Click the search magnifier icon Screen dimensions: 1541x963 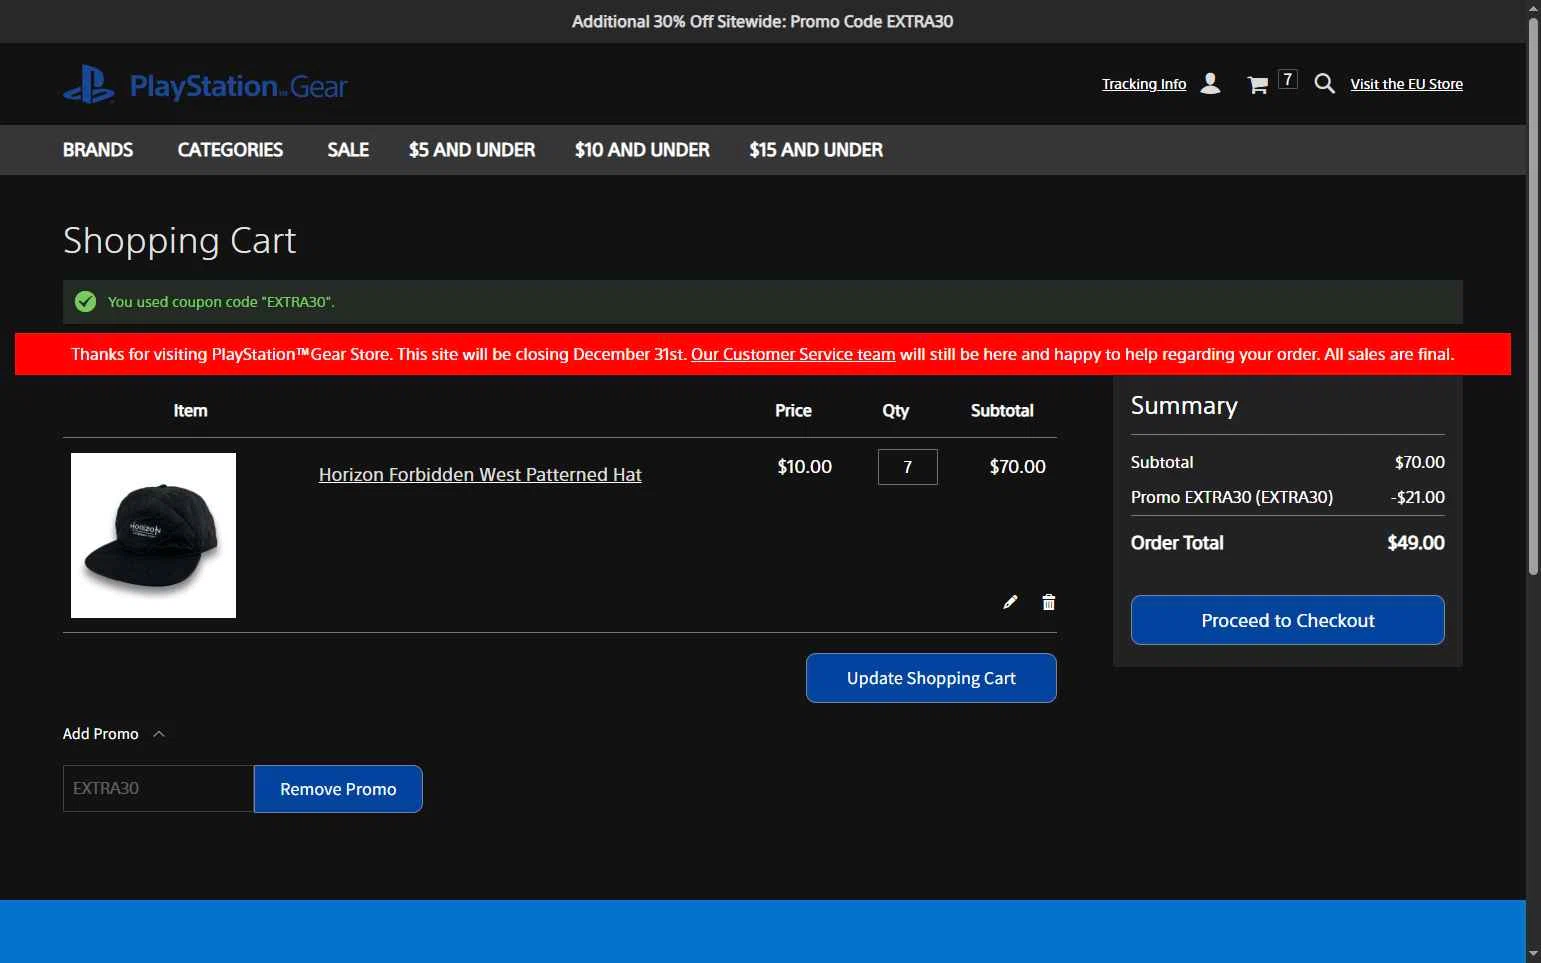point(1324,84)
